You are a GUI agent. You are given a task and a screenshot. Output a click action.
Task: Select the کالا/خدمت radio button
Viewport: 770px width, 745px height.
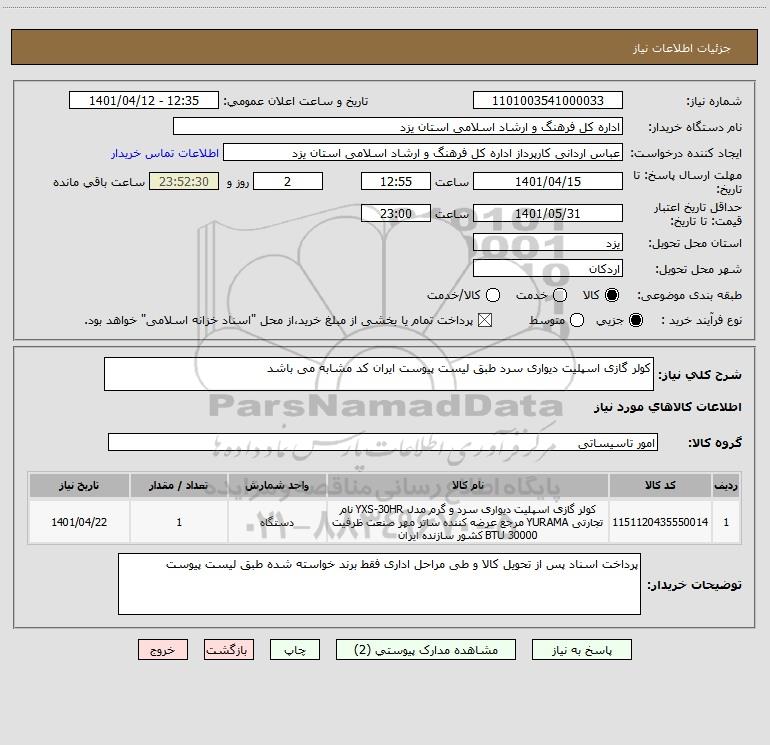pos(493,295)
